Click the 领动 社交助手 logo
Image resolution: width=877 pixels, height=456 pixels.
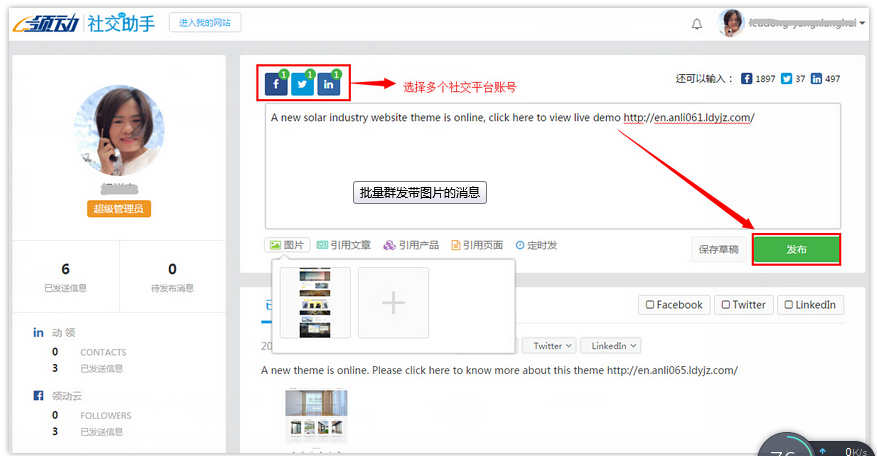pos(84,23)
